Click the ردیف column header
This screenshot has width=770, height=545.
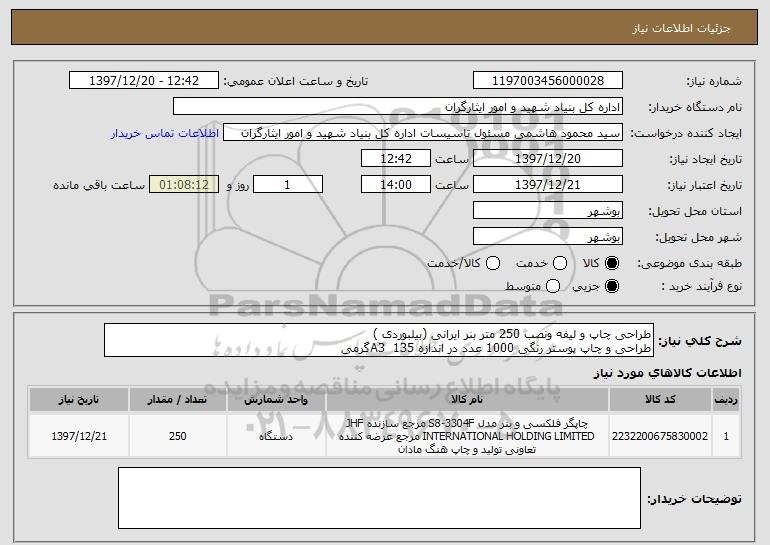(x=726, y=399)
